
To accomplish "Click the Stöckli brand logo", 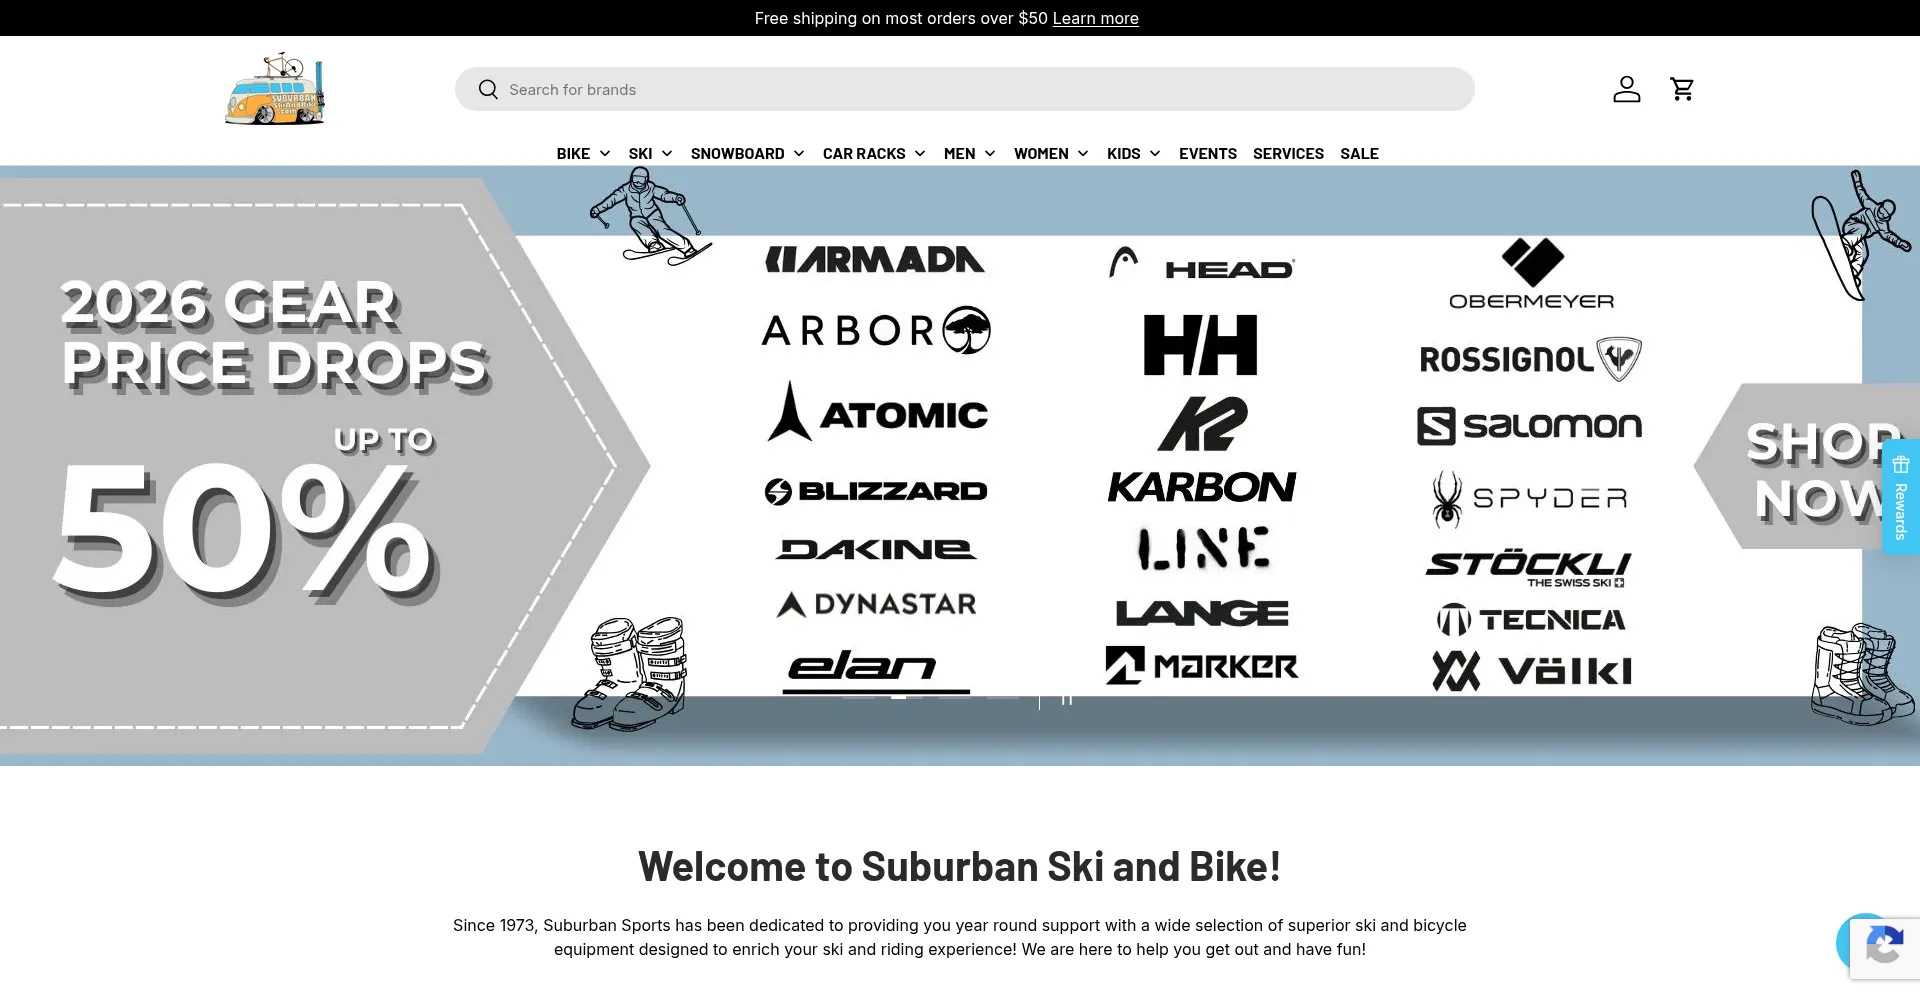I will pos(1529,569).
